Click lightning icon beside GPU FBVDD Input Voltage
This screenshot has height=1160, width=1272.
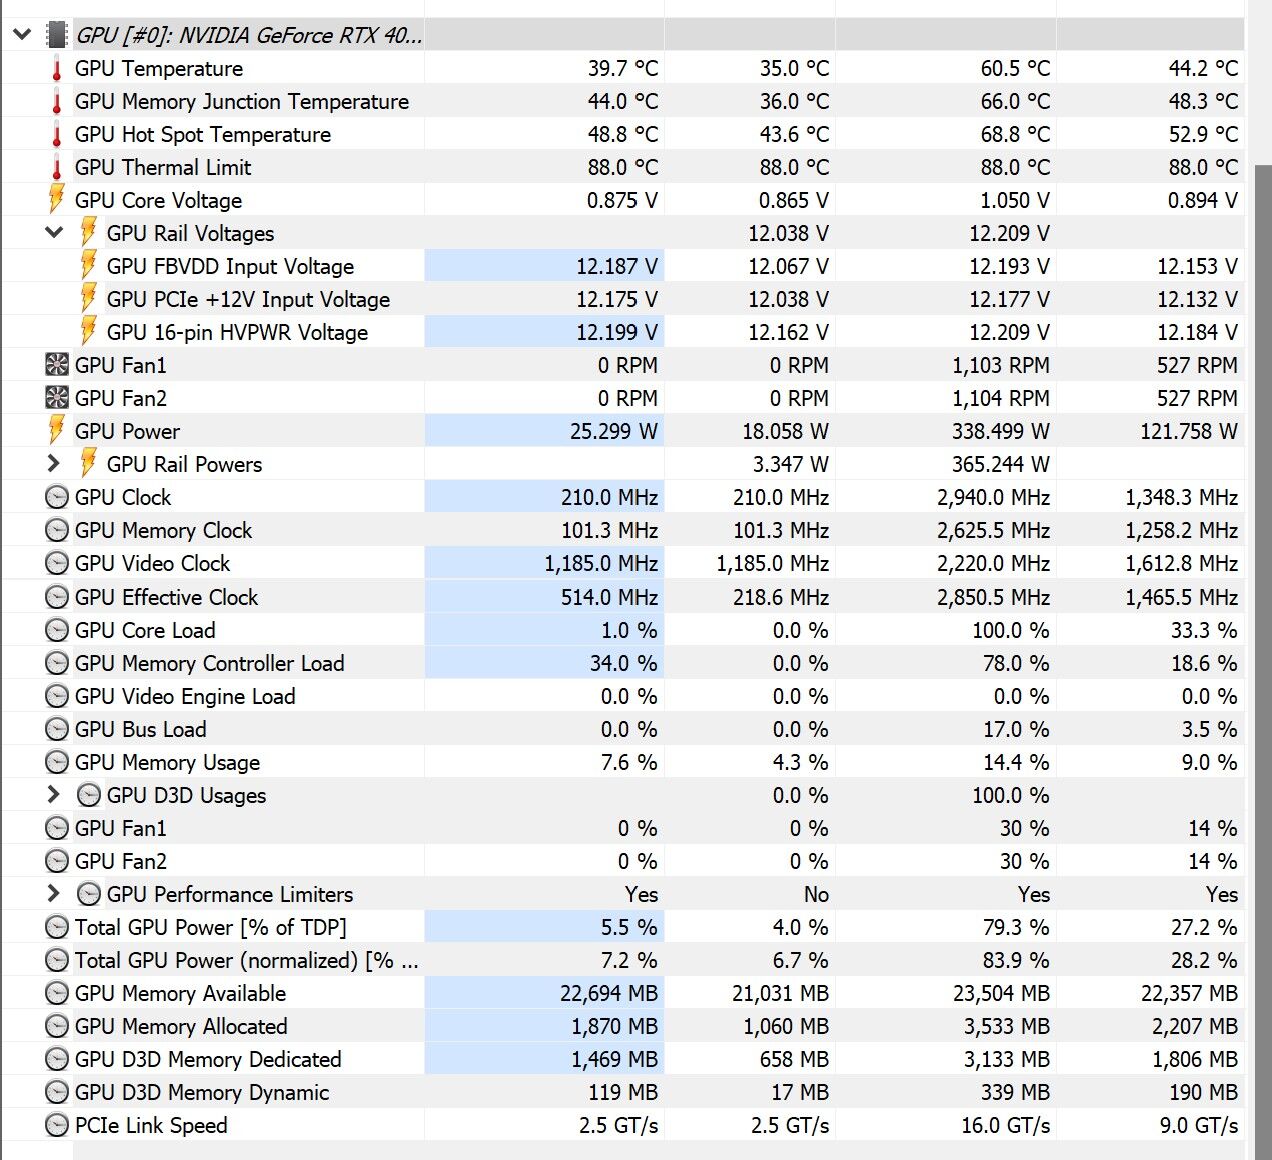coord(88,265)
